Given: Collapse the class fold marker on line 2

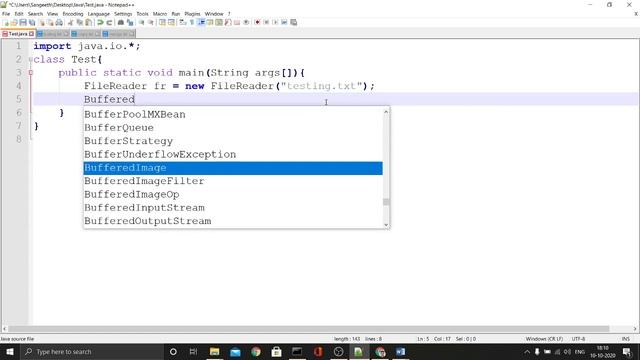Looking at the screenshot, I should click(31, 60).
